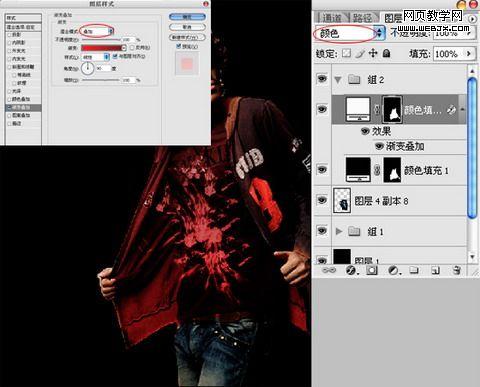Open the gradient picker arrow
480x387 pixels.
[x=124, y=48]
